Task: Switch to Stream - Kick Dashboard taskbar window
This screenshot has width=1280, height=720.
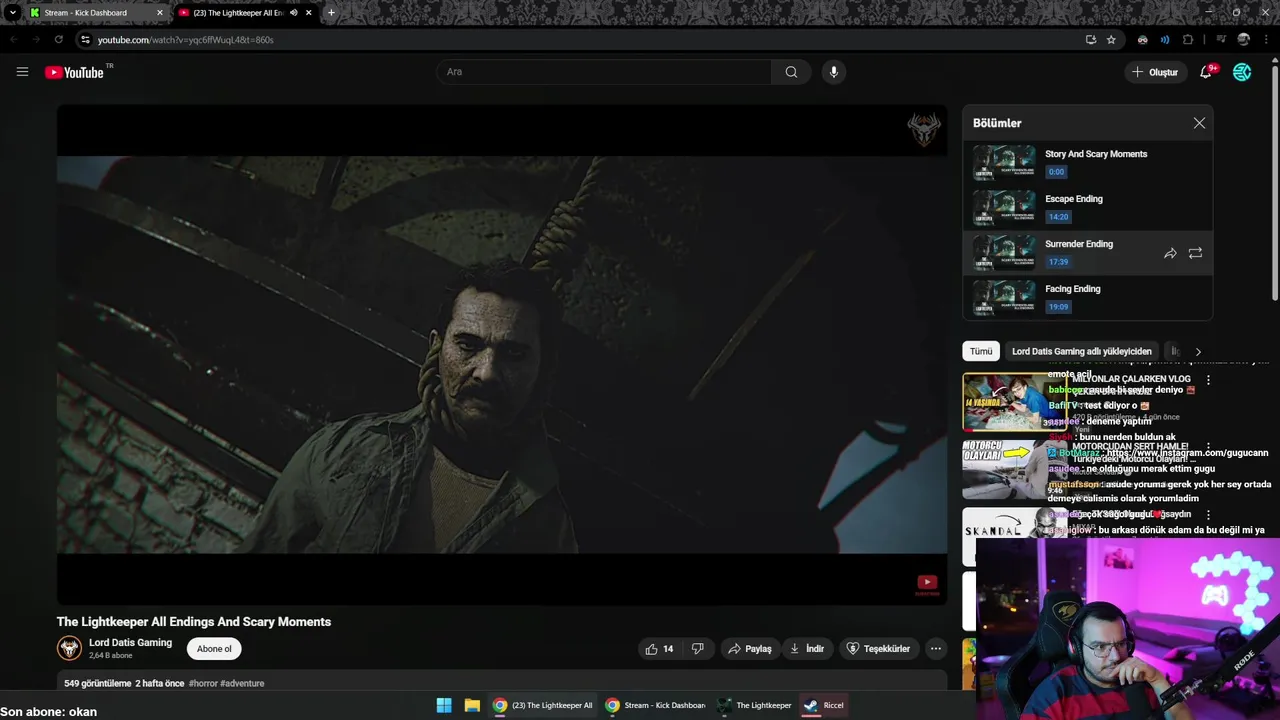Action: (655, 705)
